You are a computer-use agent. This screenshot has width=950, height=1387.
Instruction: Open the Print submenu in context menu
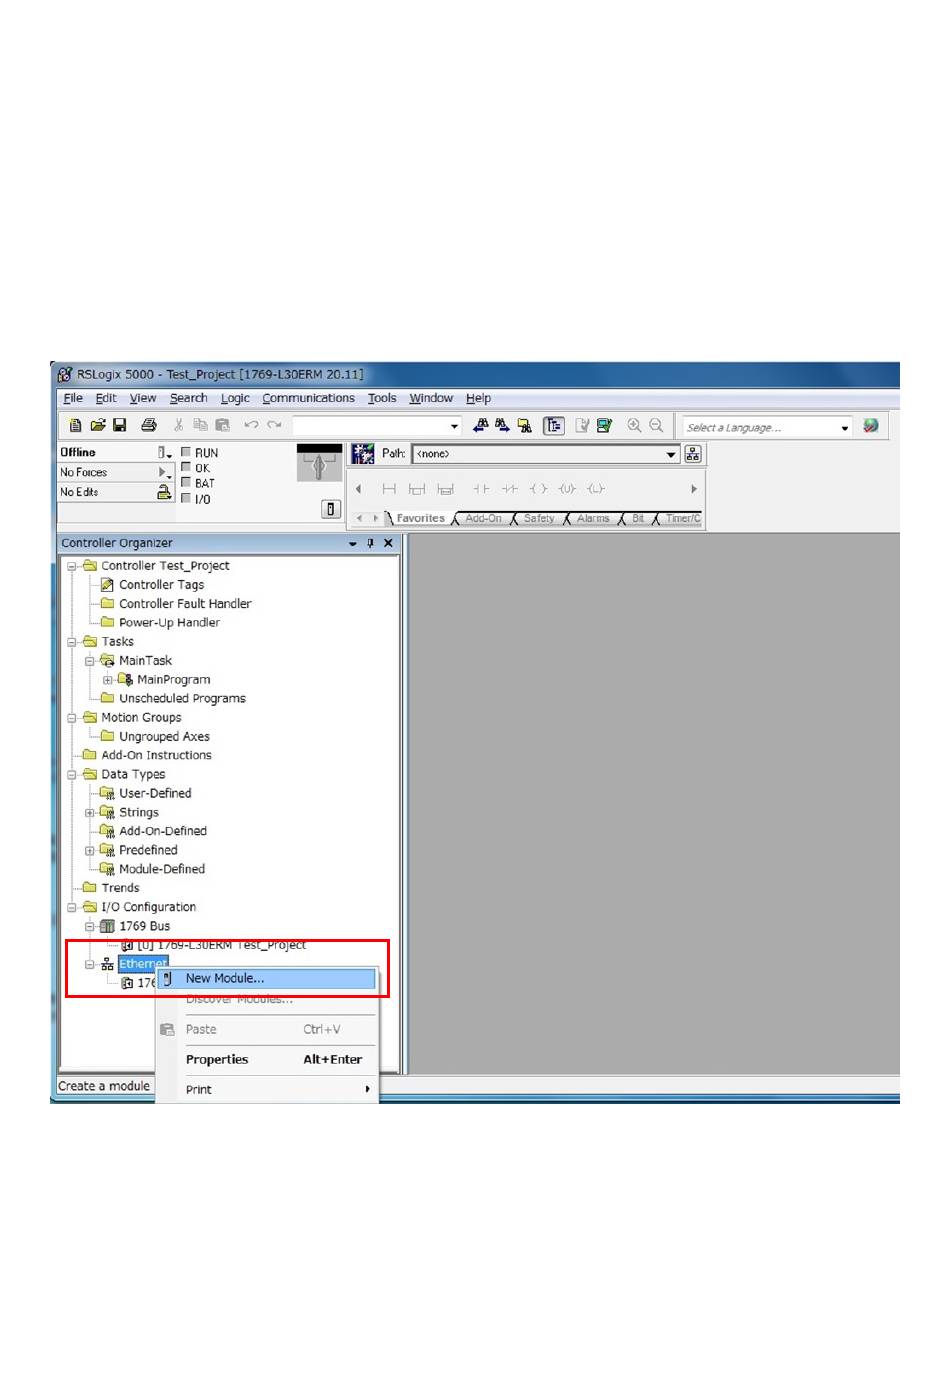[266, 1090]
